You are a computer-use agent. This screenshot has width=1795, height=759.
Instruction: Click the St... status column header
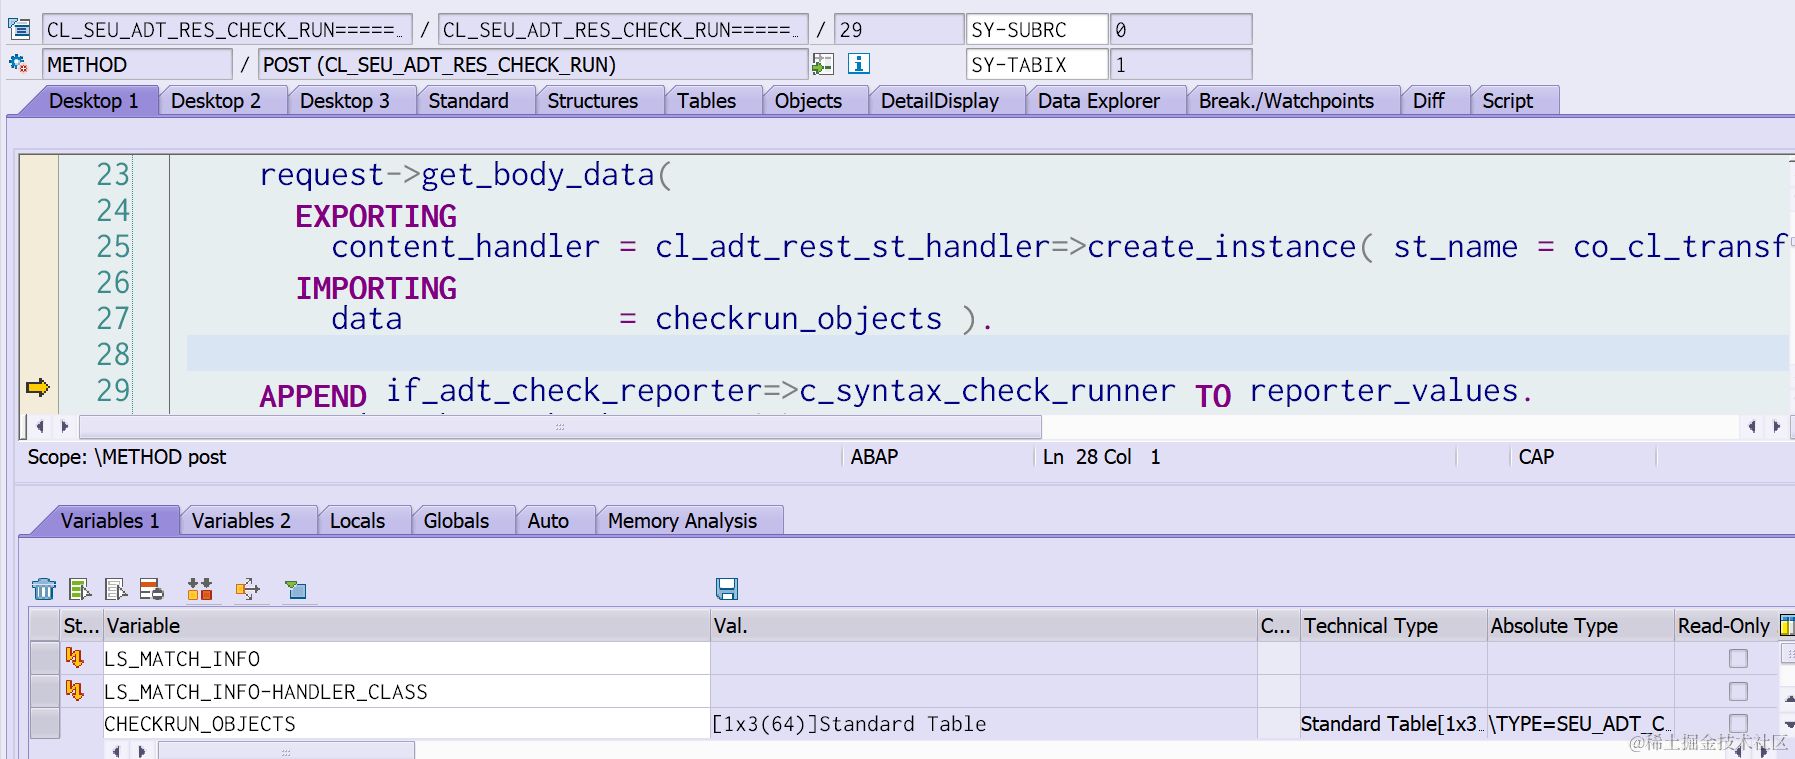[81, 626]
